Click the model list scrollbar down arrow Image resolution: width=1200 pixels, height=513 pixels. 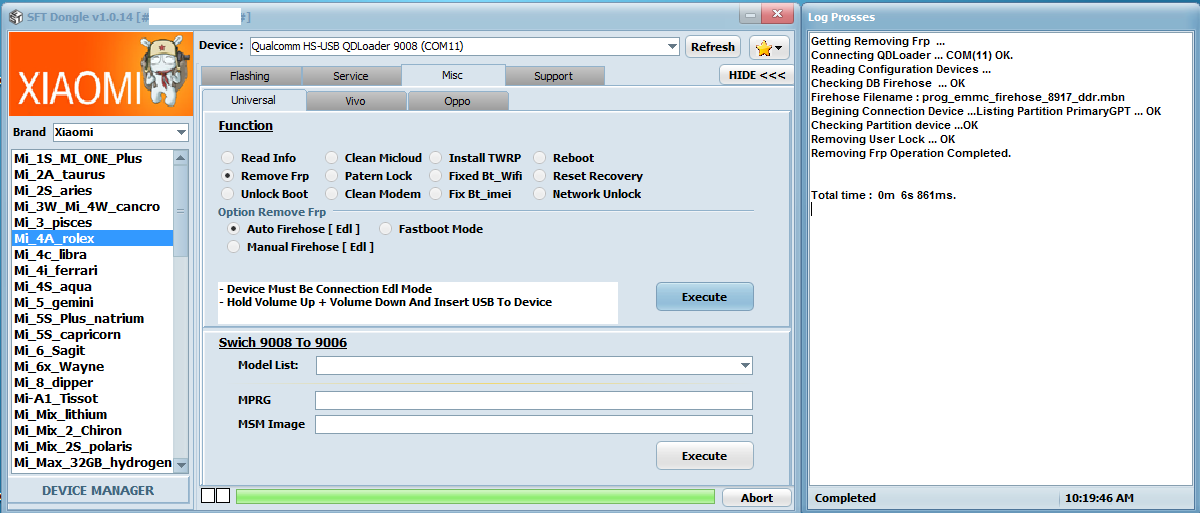click(x=181, y=465)
